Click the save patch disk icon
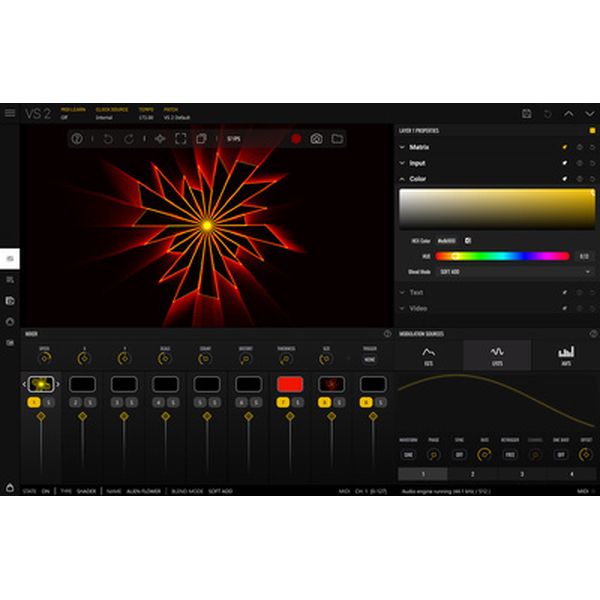The width and height of the screenshot is (600, 600). 527,113
